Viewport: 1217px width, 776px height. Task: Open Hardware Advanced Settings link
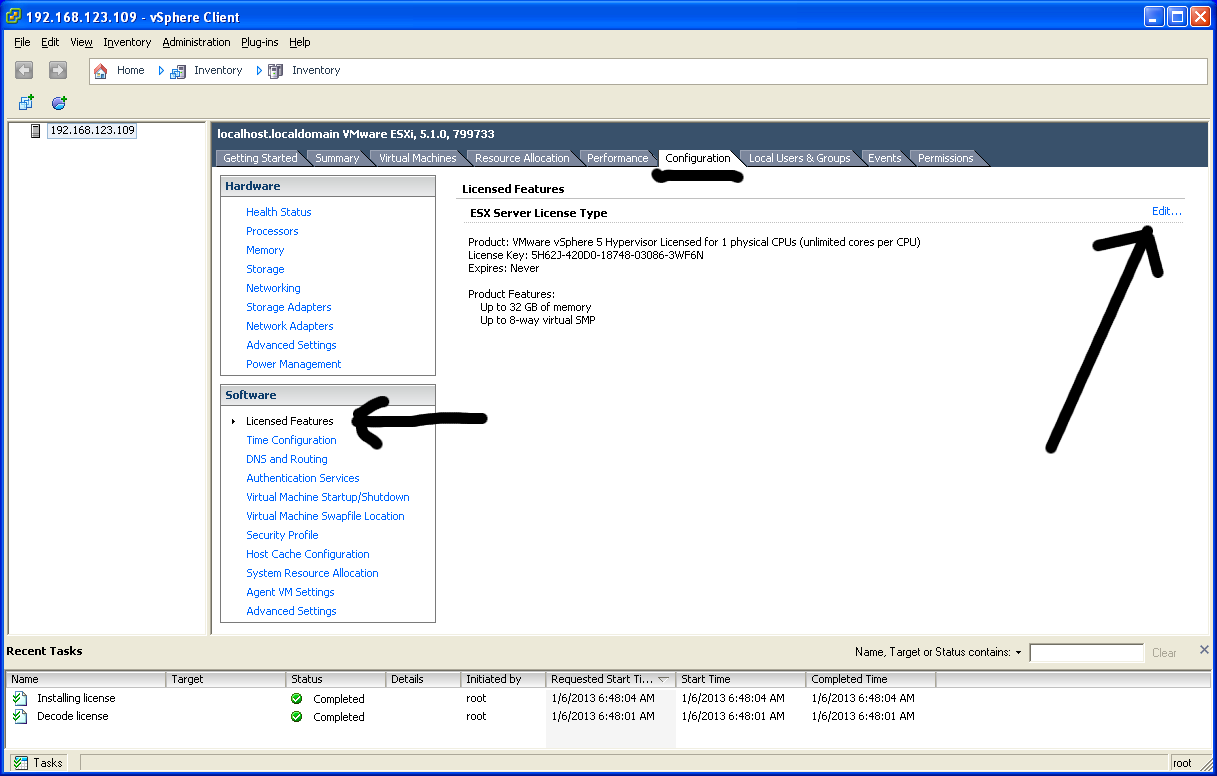click(x=291, y=345)
